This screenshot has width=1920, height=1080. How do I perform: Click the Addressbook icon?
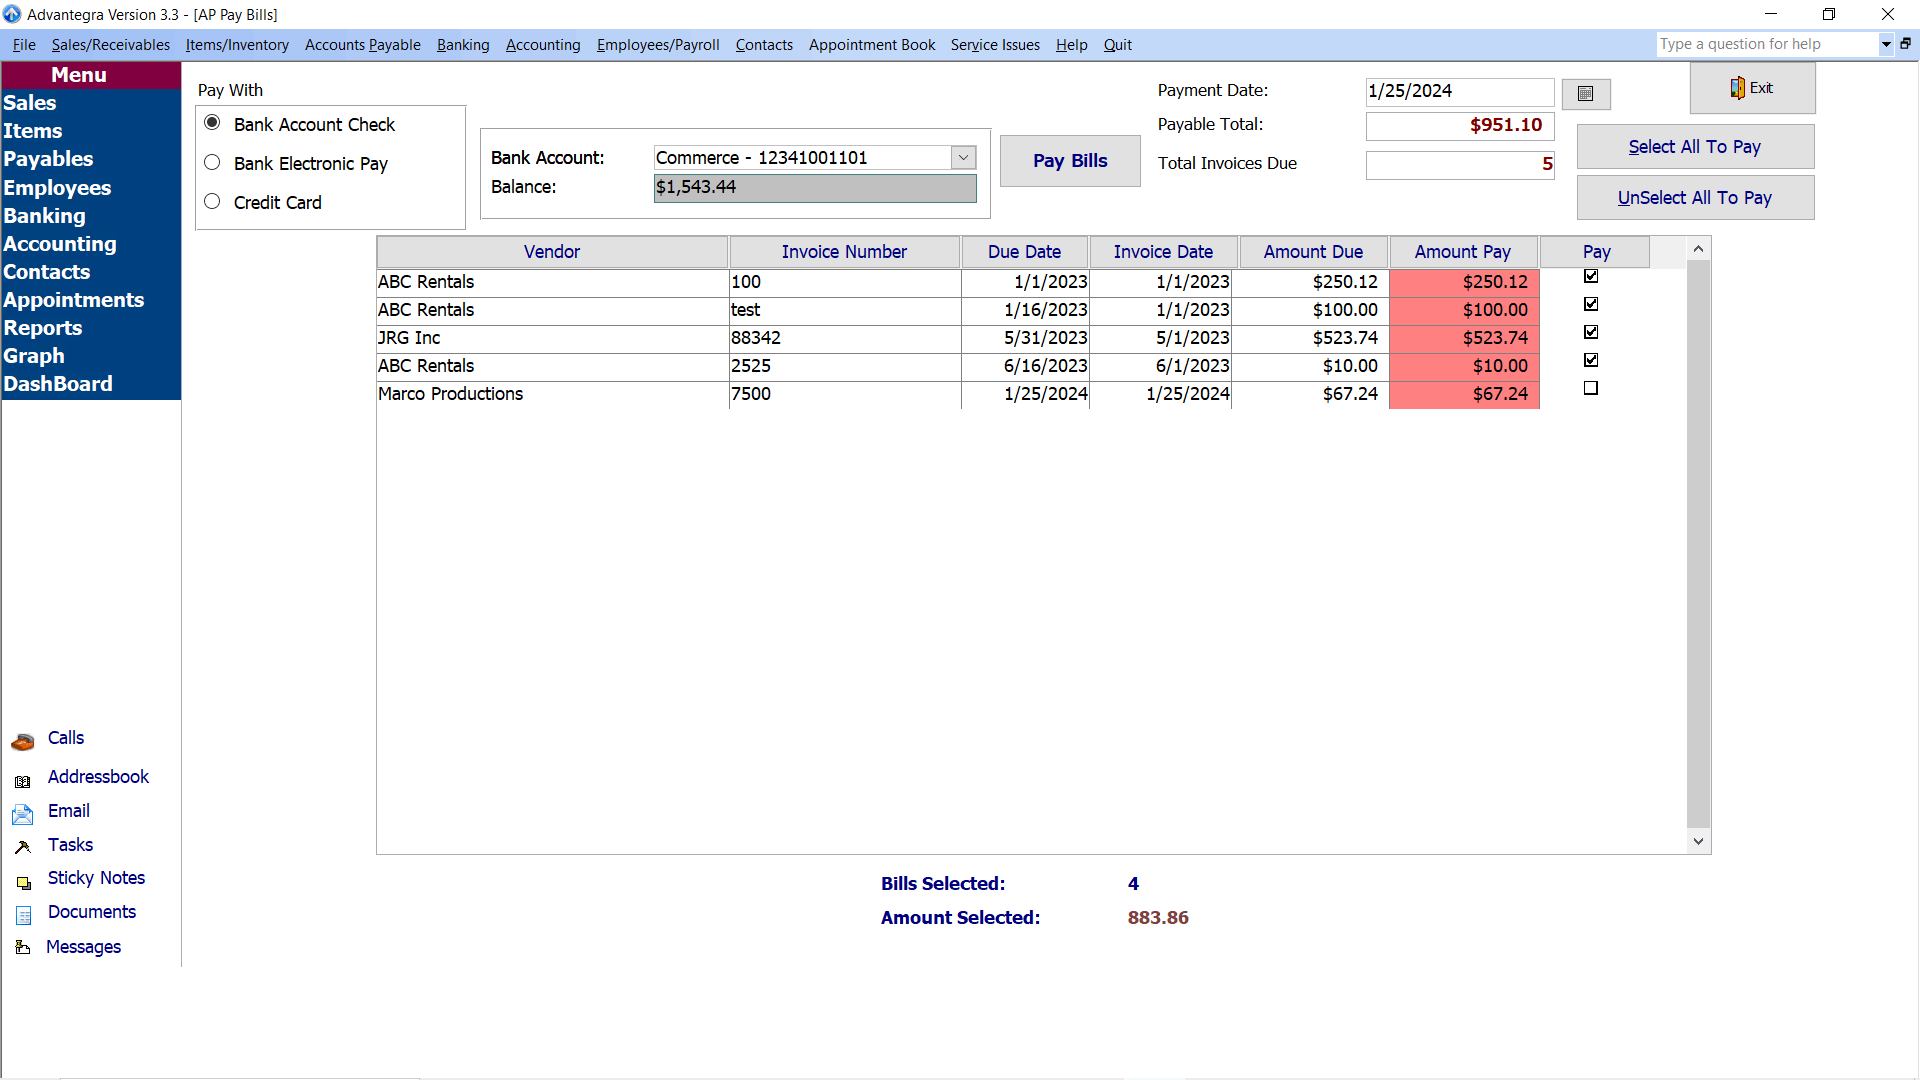(x=22, y=781)
